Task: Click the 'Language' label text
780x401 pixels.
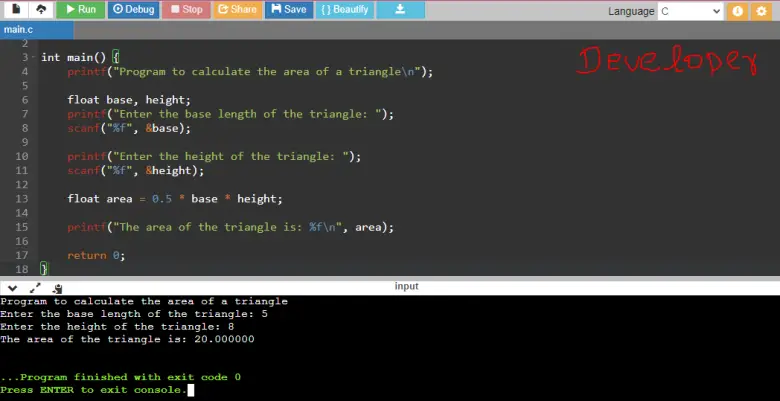Action: [x=631, y=11]
